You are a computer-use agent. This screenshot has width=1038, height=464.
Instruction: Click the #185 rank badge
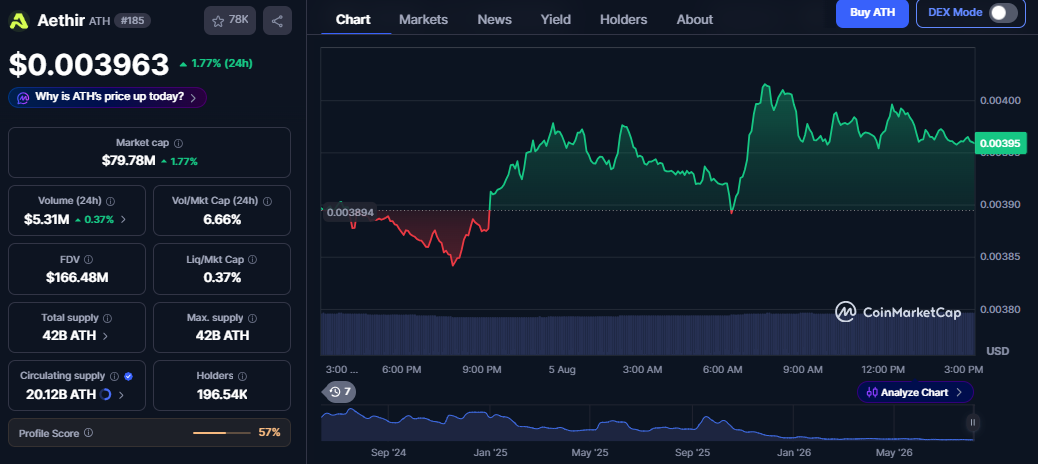pyautogui.click(x=132, y=21)
